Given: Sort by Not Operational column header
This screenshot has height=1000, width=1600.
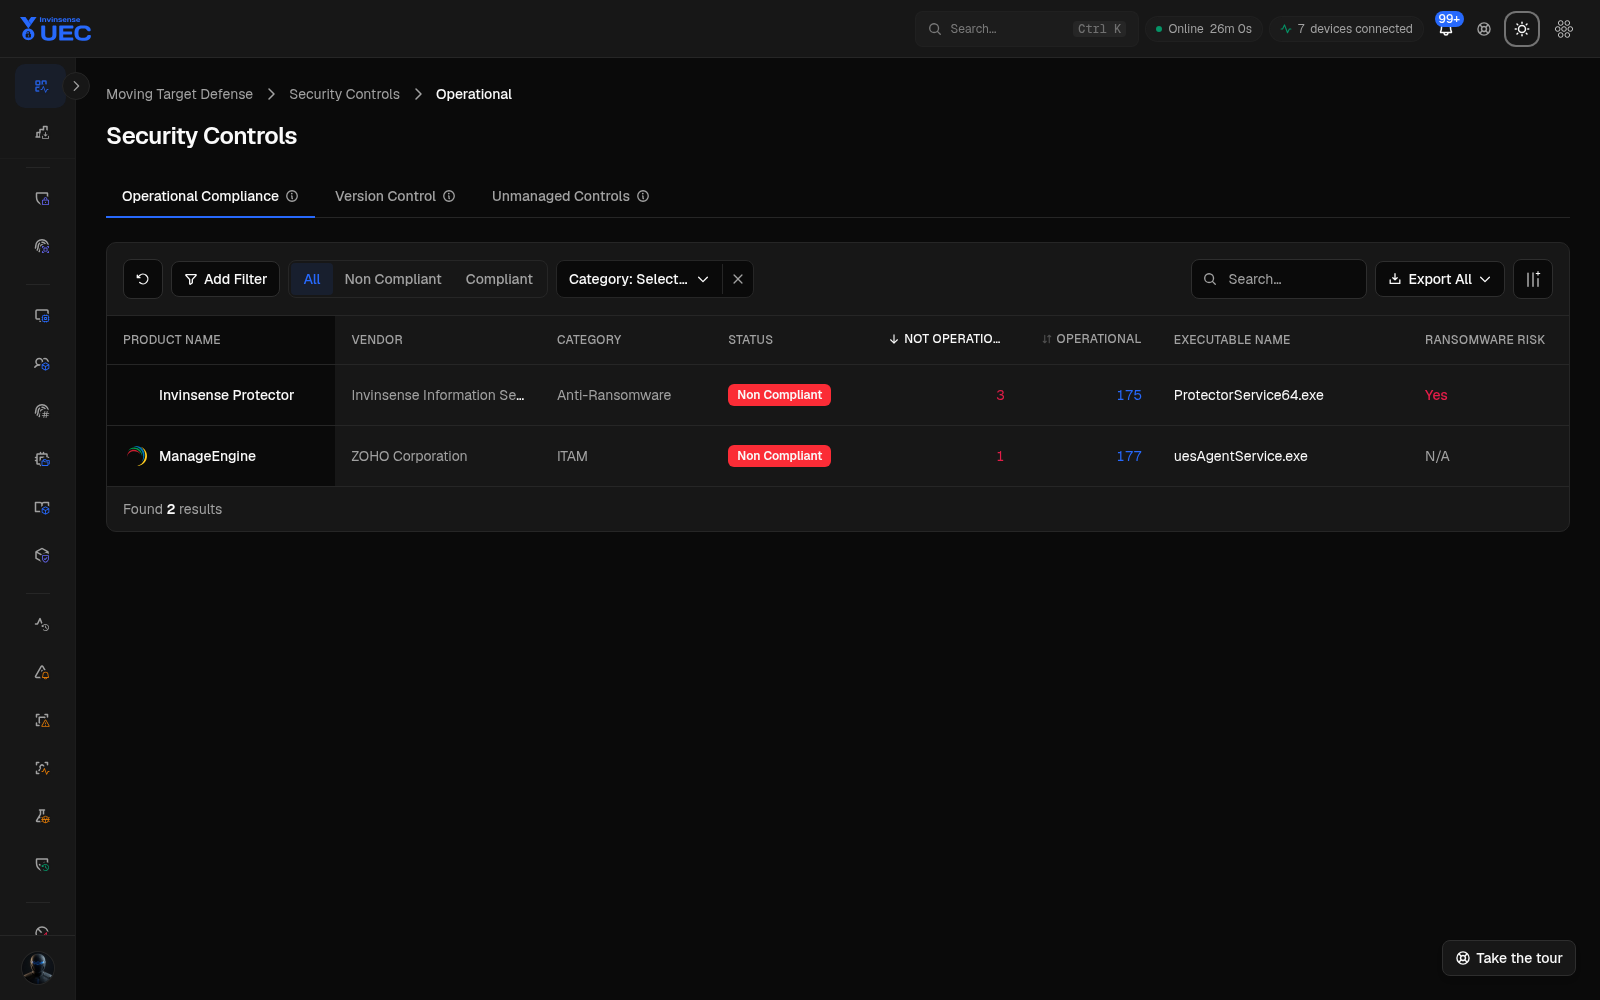Looking at the screenshot, I should [x=944, y=339].
